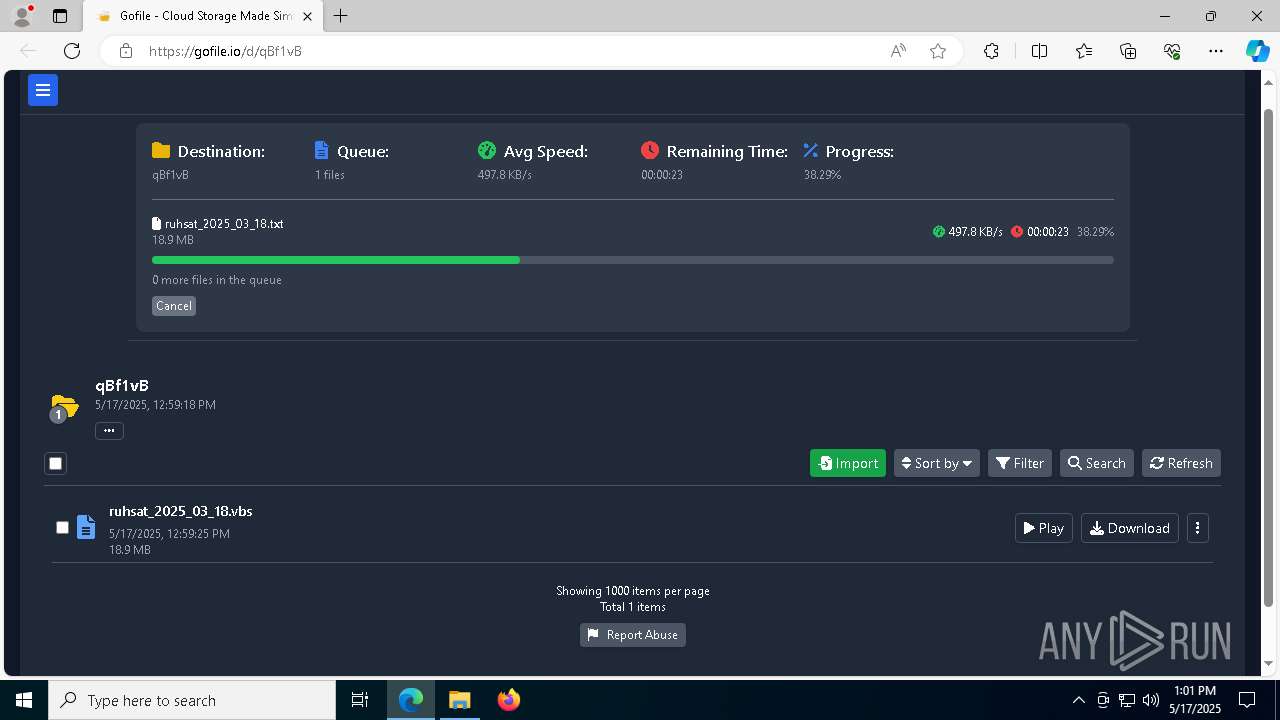1280x720 pixels.
Task: Refresh the folder contents
Action: pyautogui.click(x=1181, y=463)
